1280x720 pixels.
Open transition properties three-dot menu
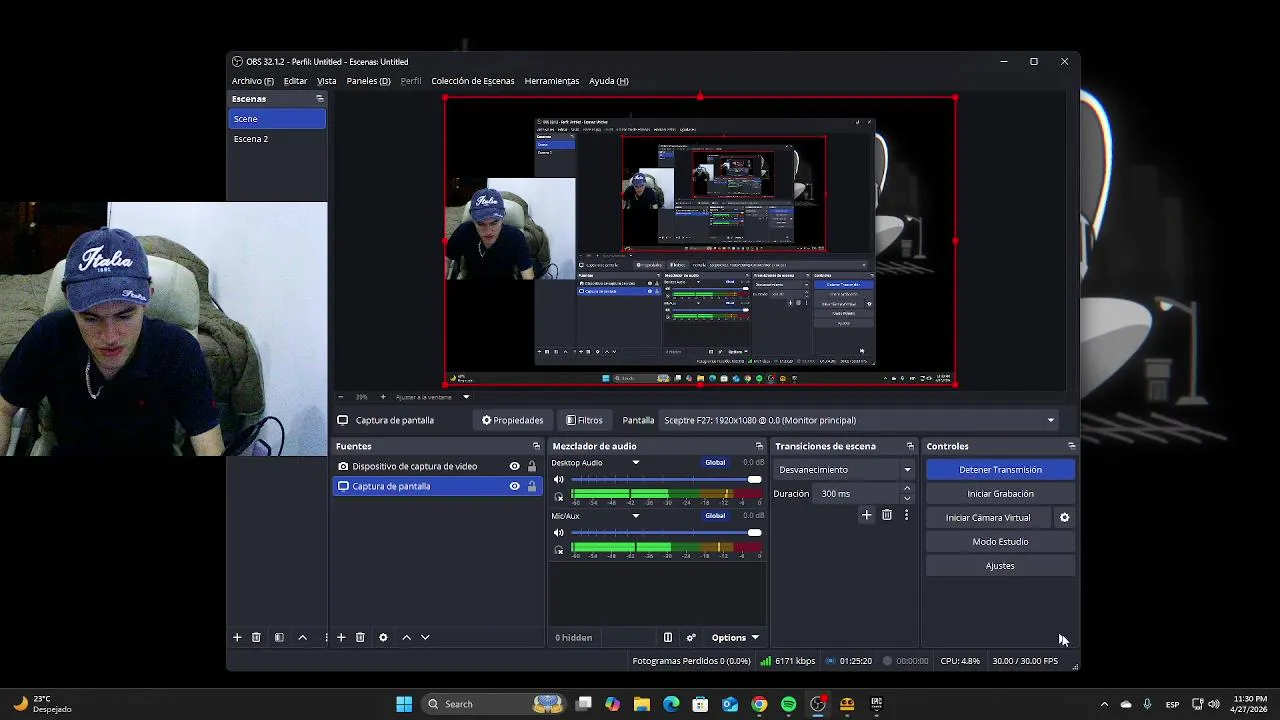tap(907, 515)
